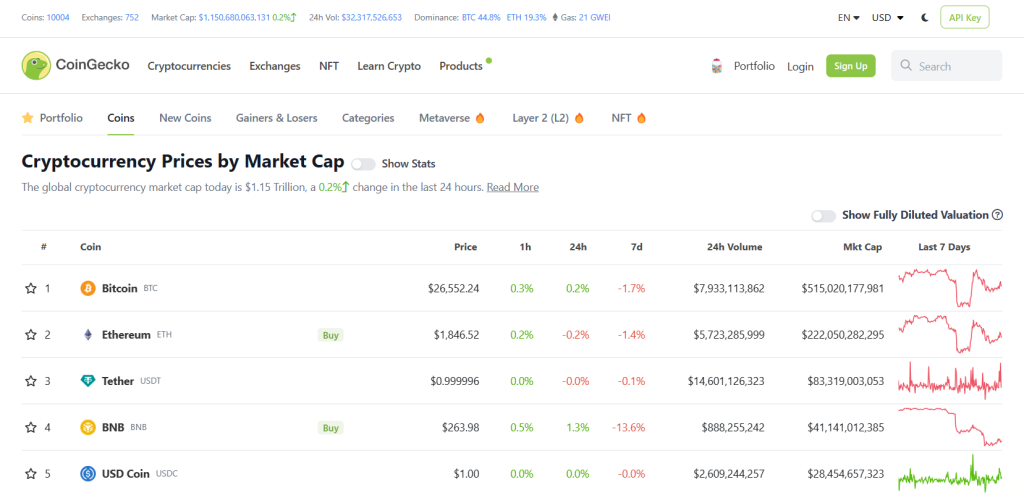Enable the Show Stats toggle
The width and height of the screenshot is (1024, 495).
pos(362,164)
